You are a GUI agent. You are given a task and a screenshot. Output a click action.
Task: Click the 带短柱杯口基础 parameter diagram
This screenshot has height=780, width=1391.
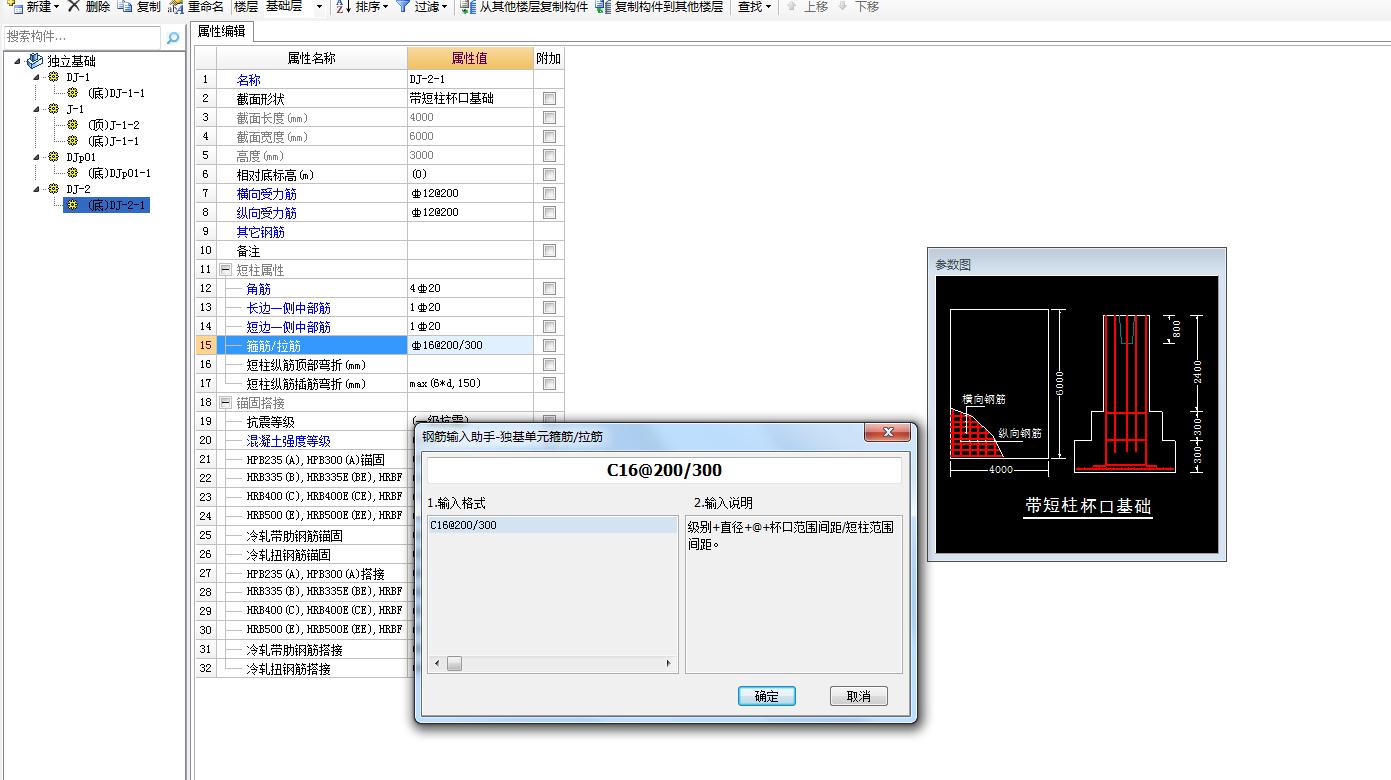coord(1077,414)
